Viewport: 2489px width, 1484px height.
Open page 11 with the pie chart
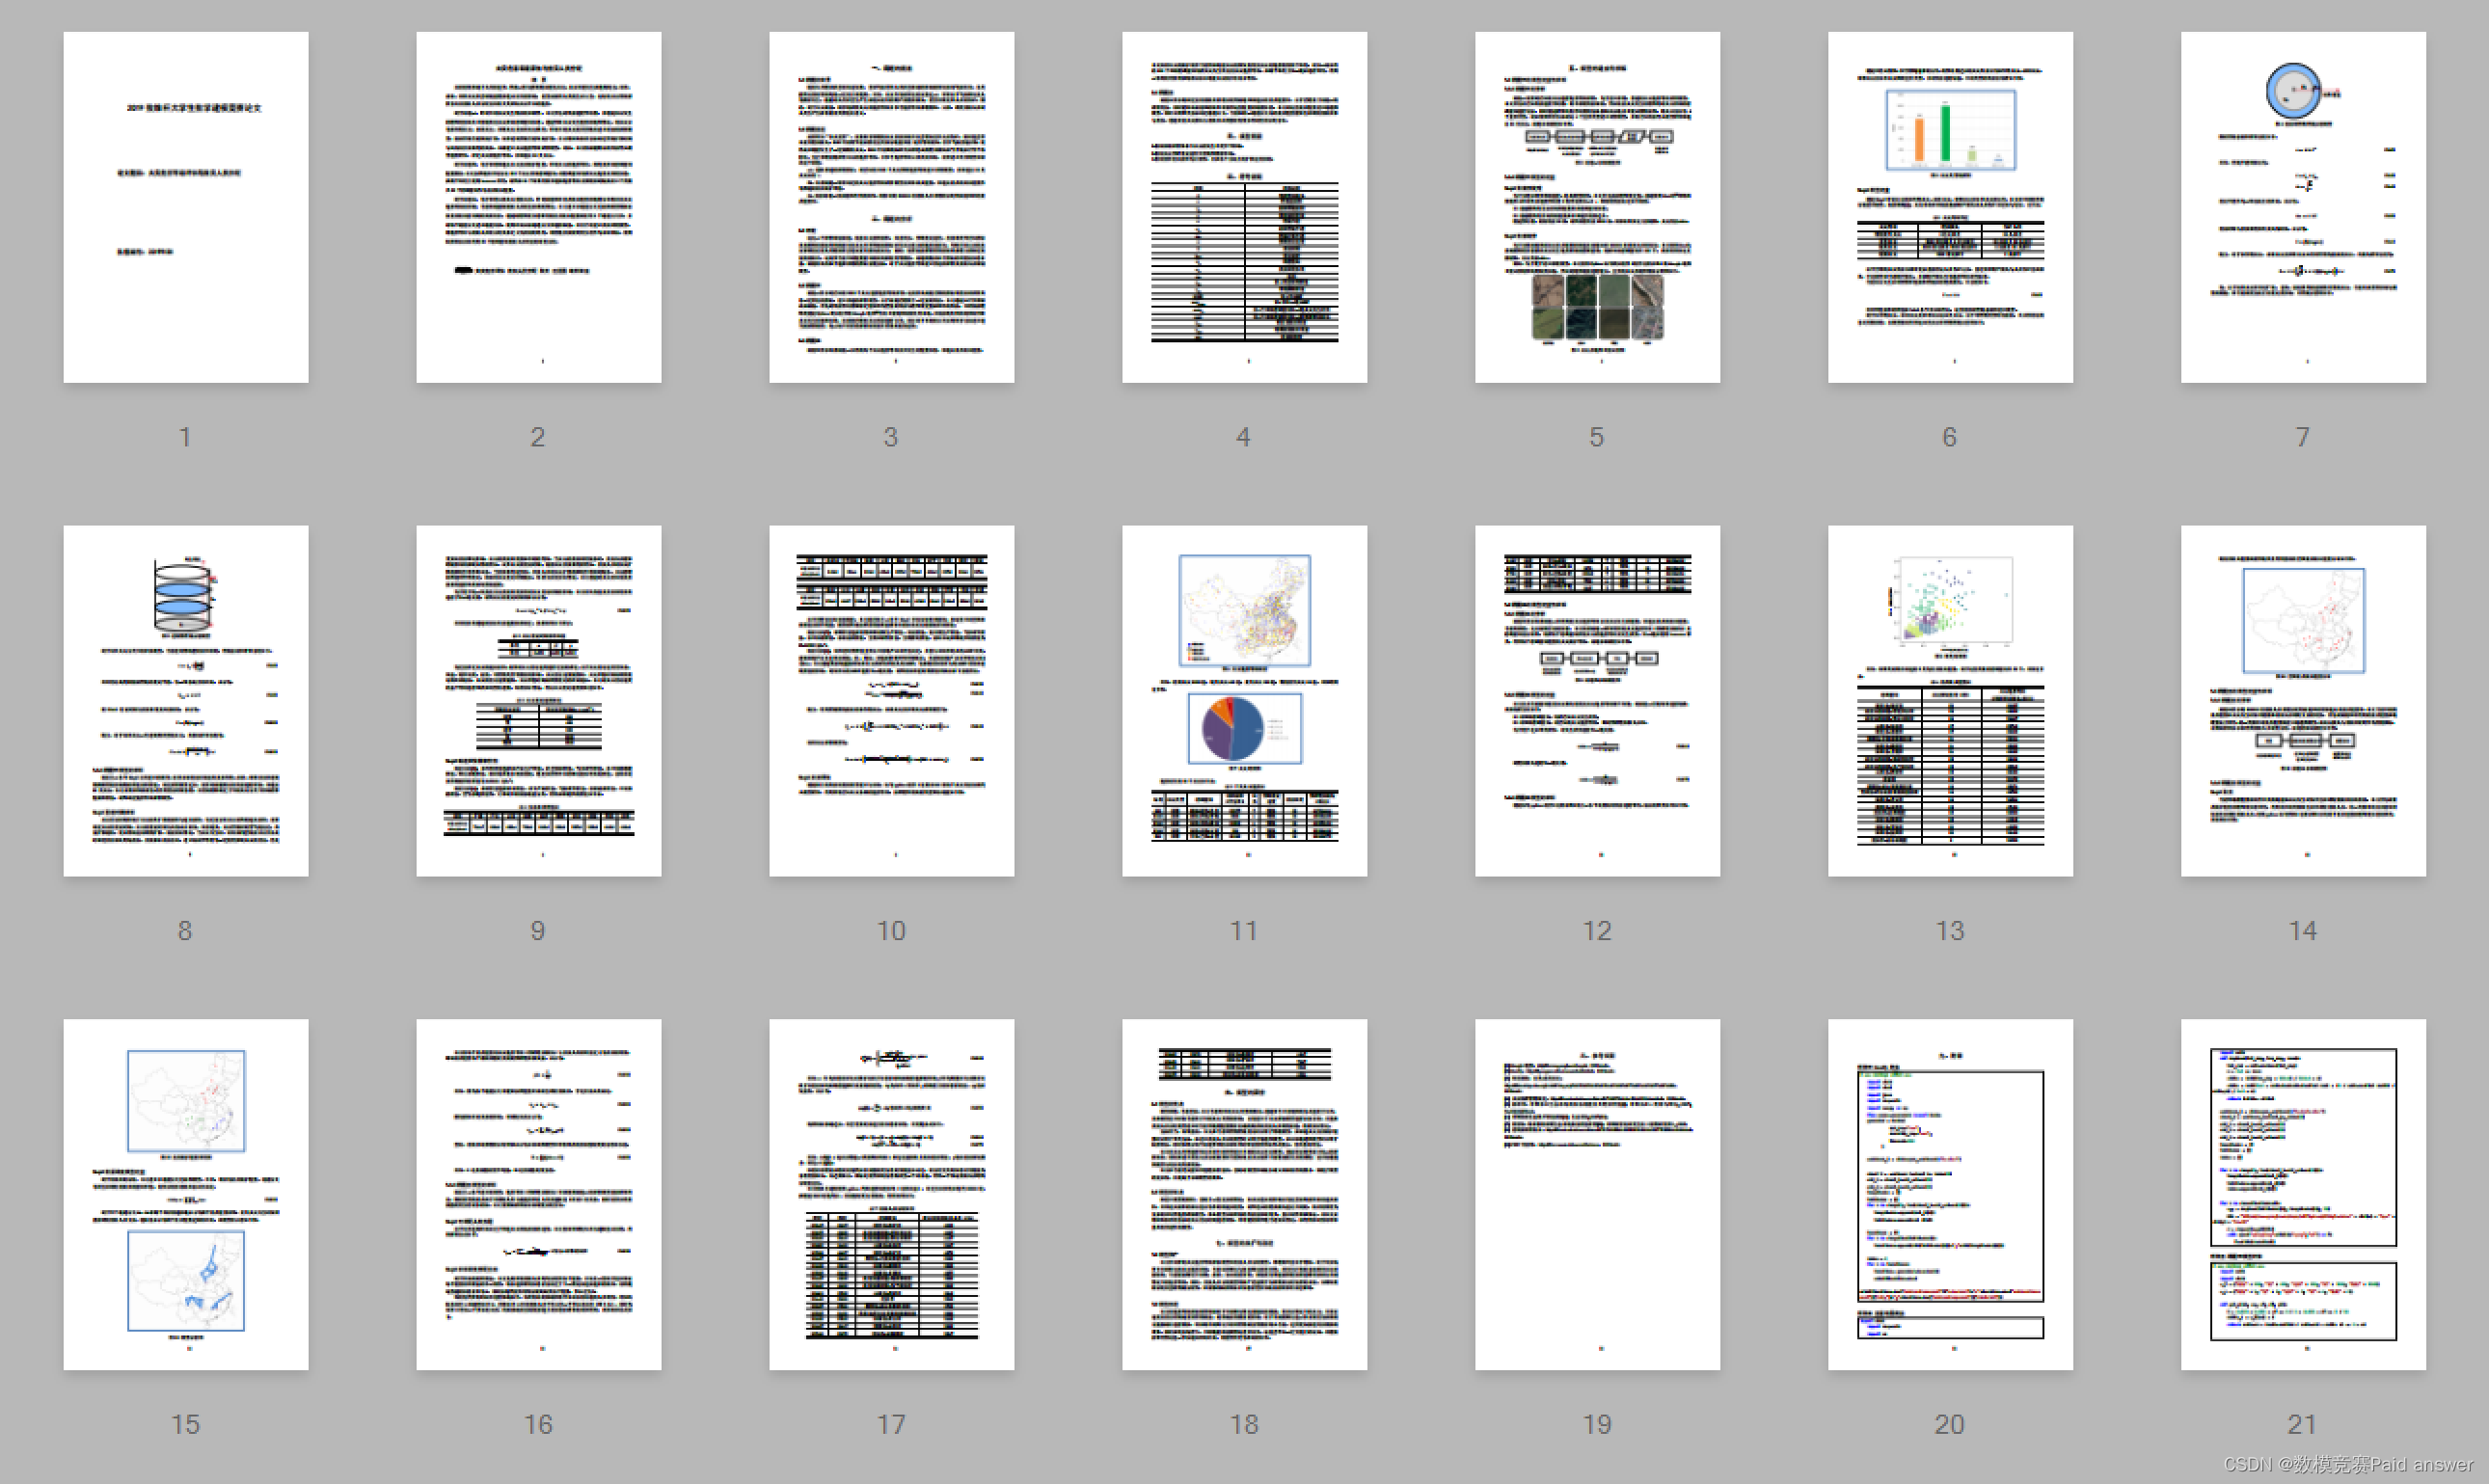click(x=1244, y=701)
